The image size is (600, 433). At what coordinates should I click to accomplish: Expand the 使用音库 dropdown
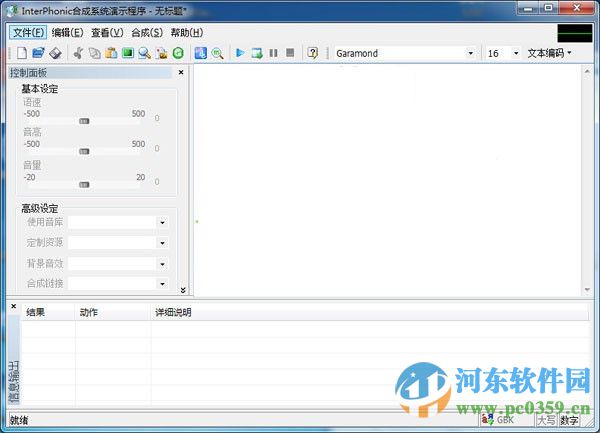point(162,222)
